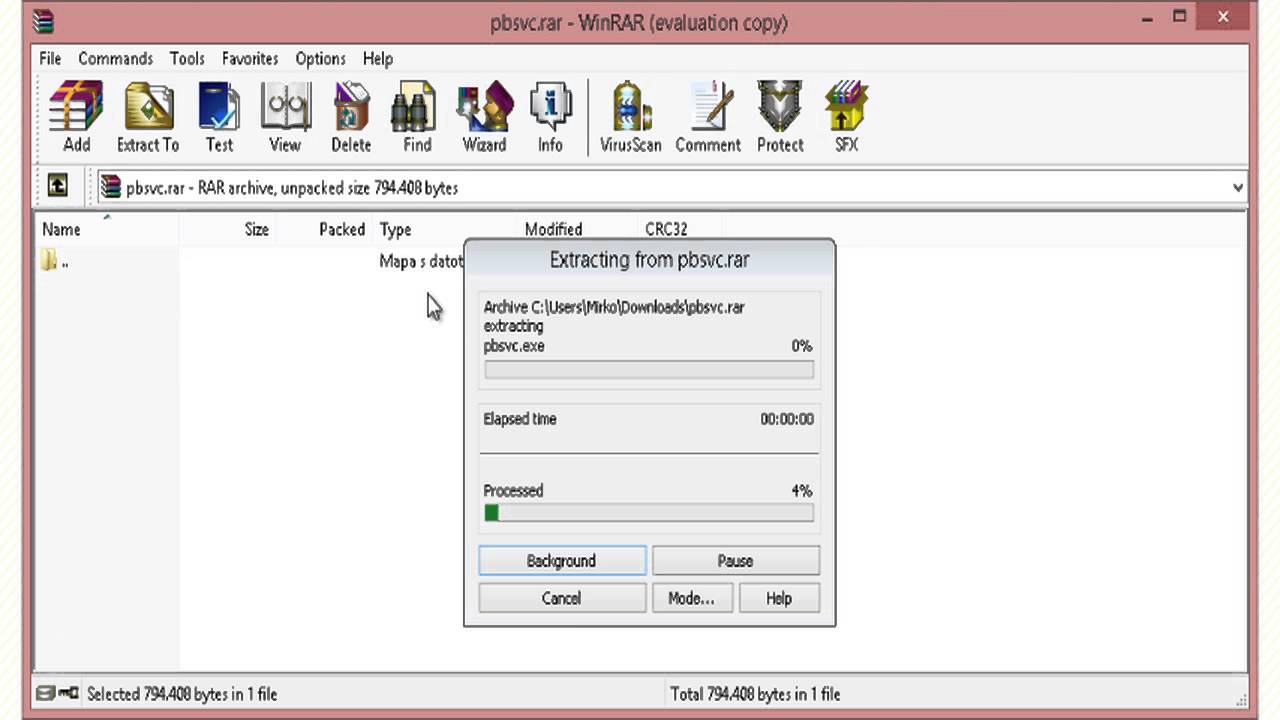Click the 'Extracting from pbsvc.rar' dialog title

pos(649,259)
